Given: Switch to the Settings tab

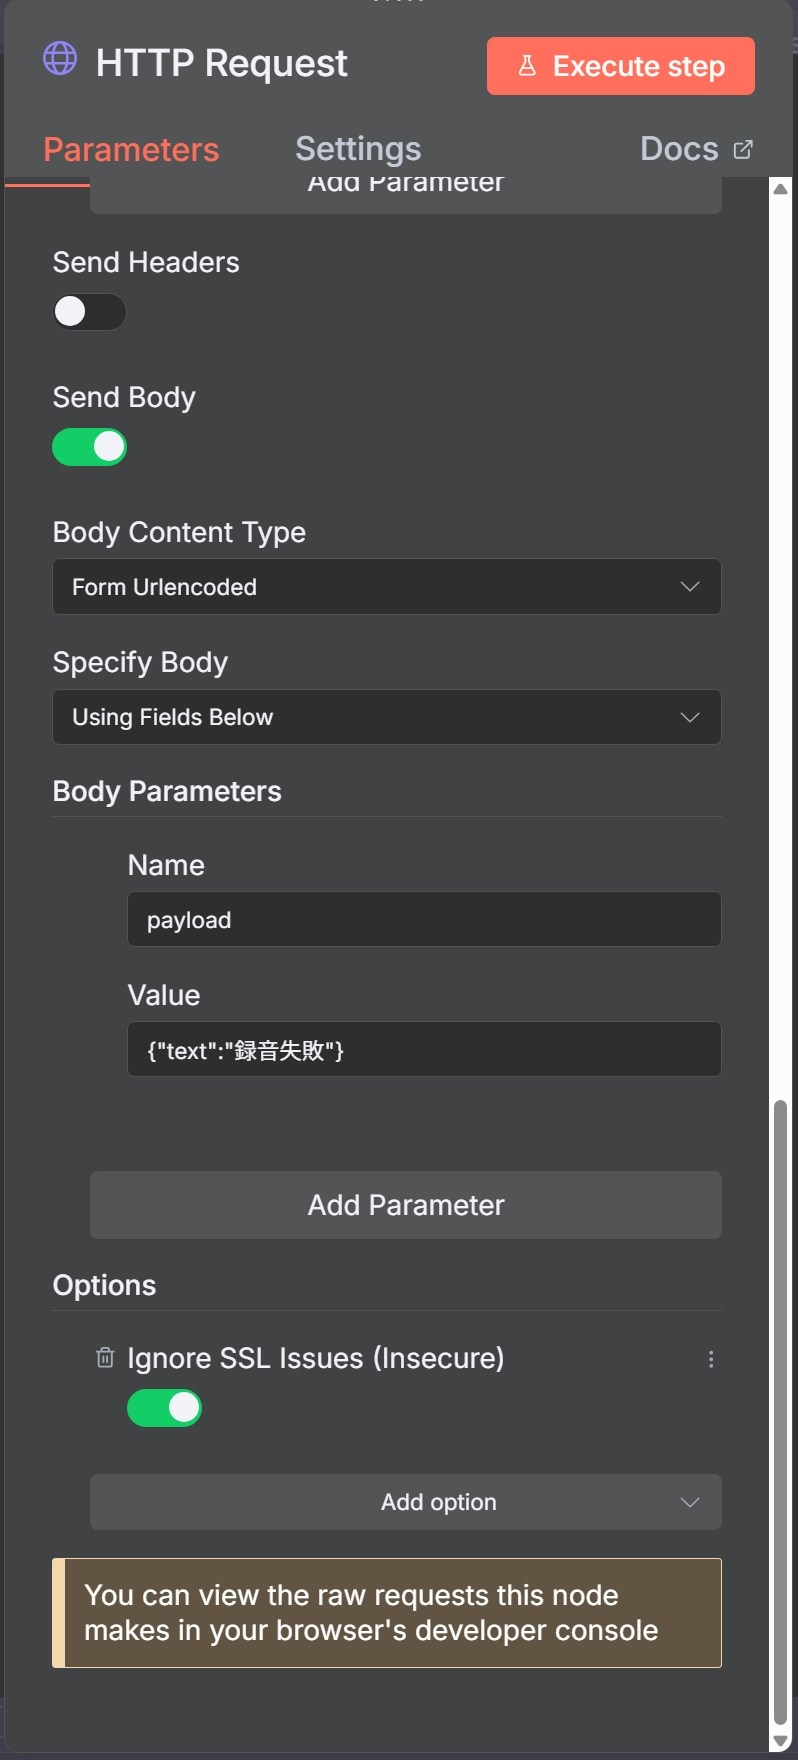Looking at the screenshot, I should click(x=358, y=149).
